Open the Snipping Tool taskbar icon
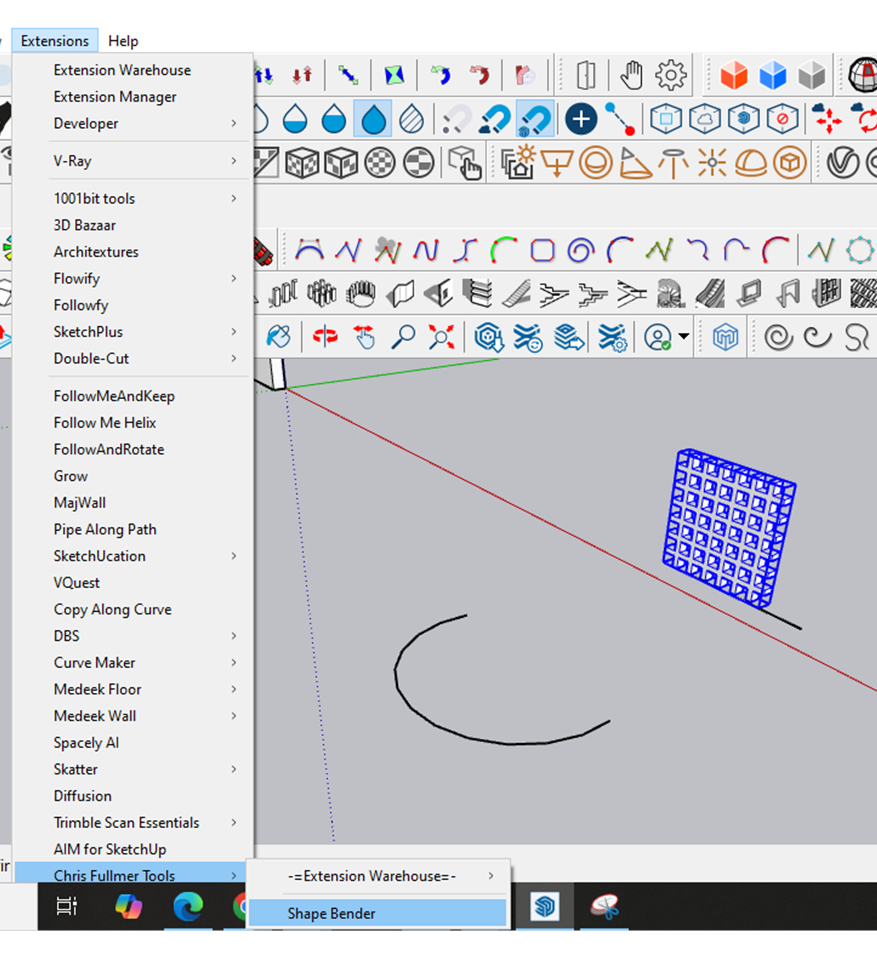Screen dimensions: 877x962 (605, 906)
